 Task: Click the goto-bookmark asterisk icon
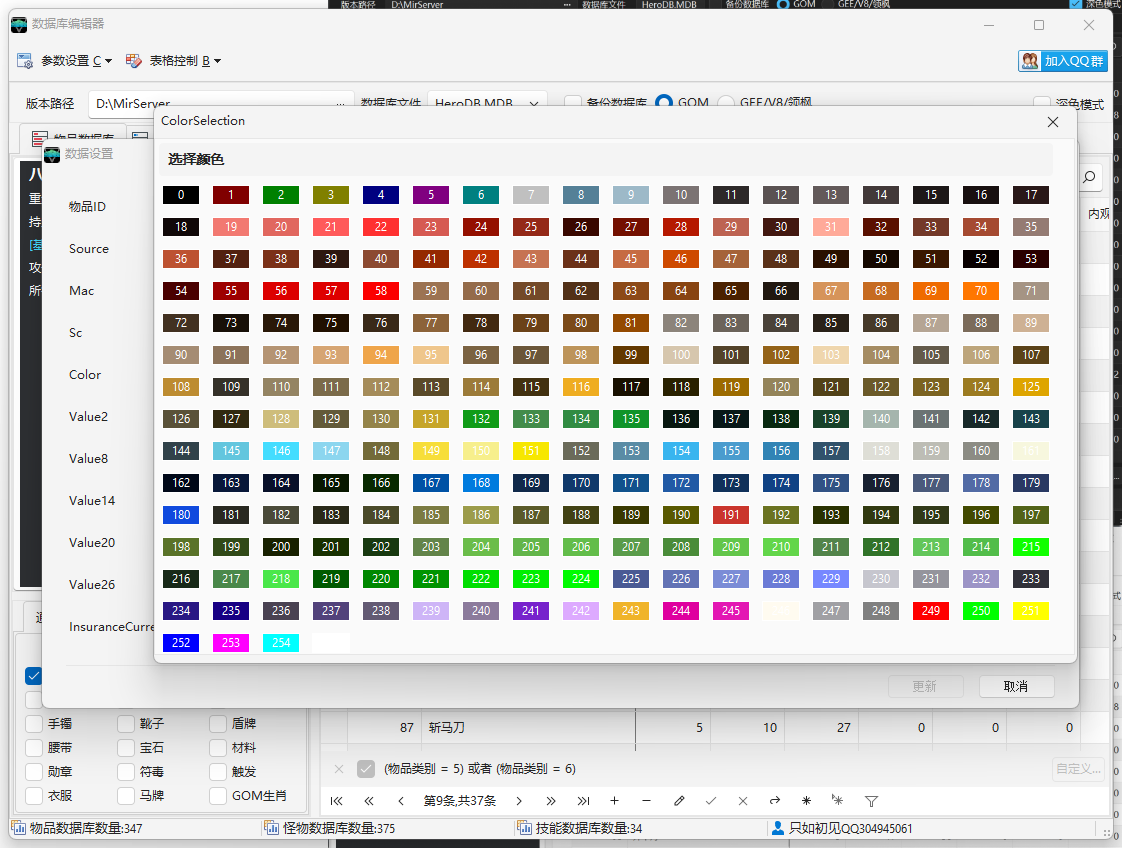click(x=838, y=801)
